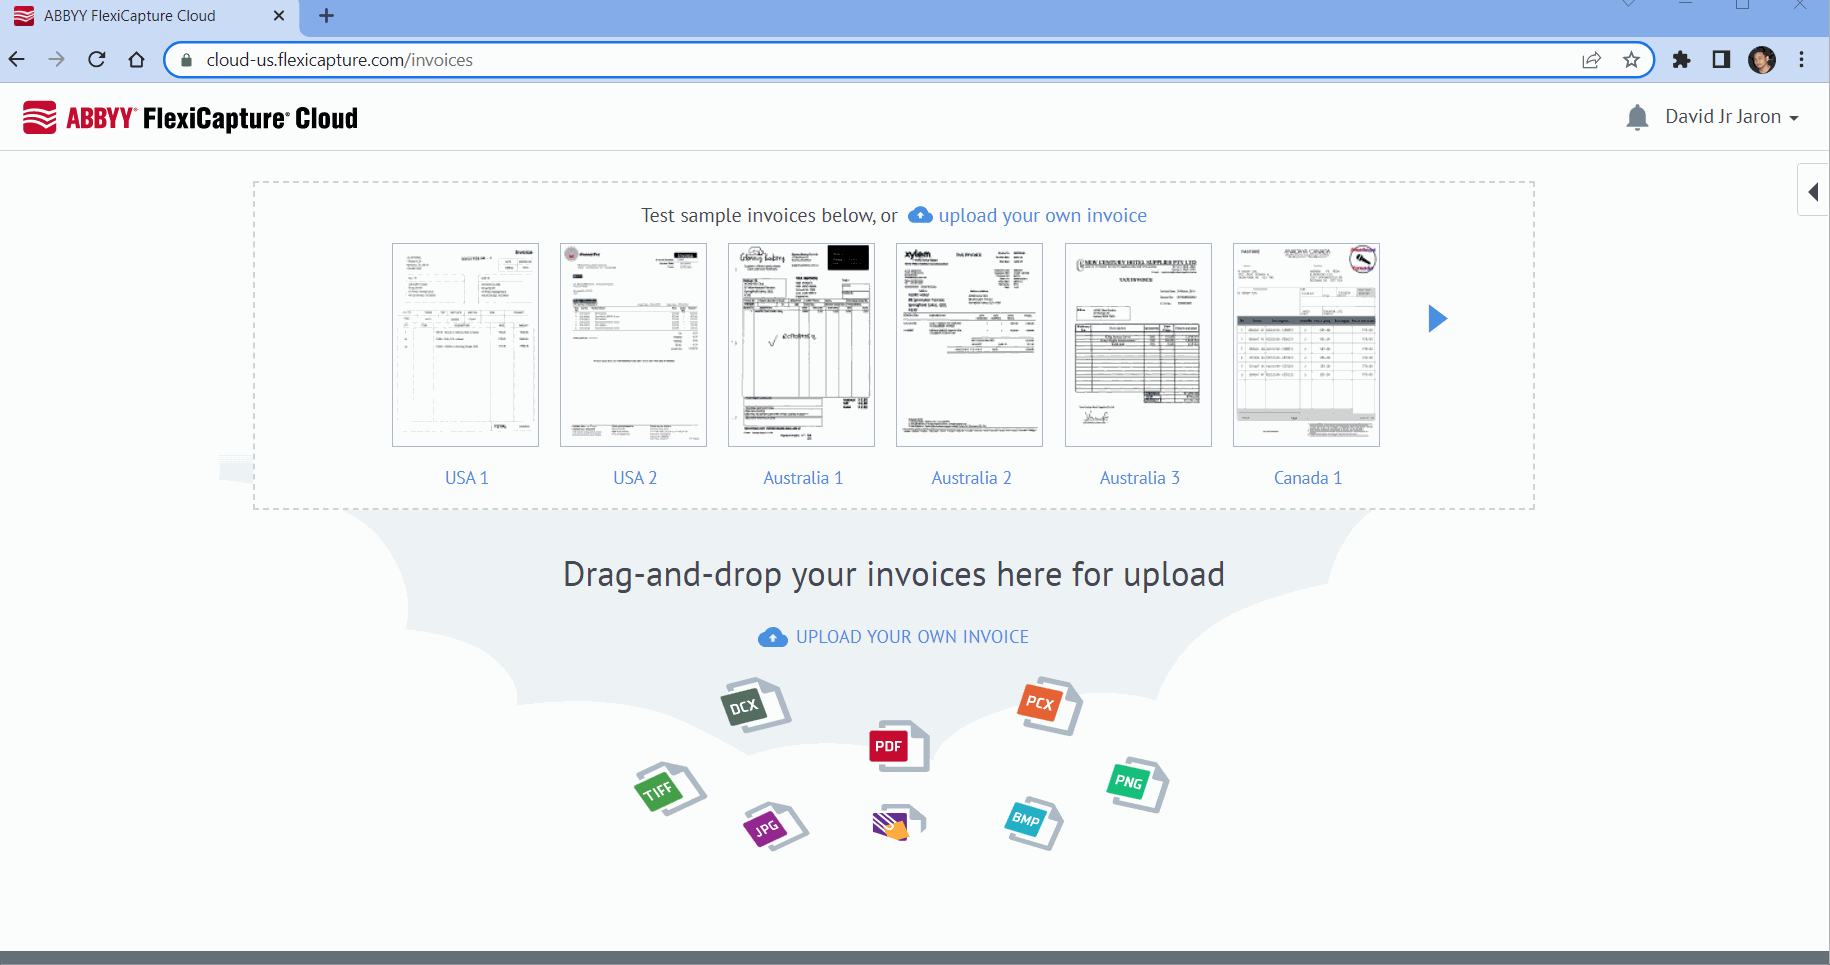This screenshot has height=965, width=1830.
Task: Click the cloud upload icon beside 'upload your own invoice'
Action: 920,215
